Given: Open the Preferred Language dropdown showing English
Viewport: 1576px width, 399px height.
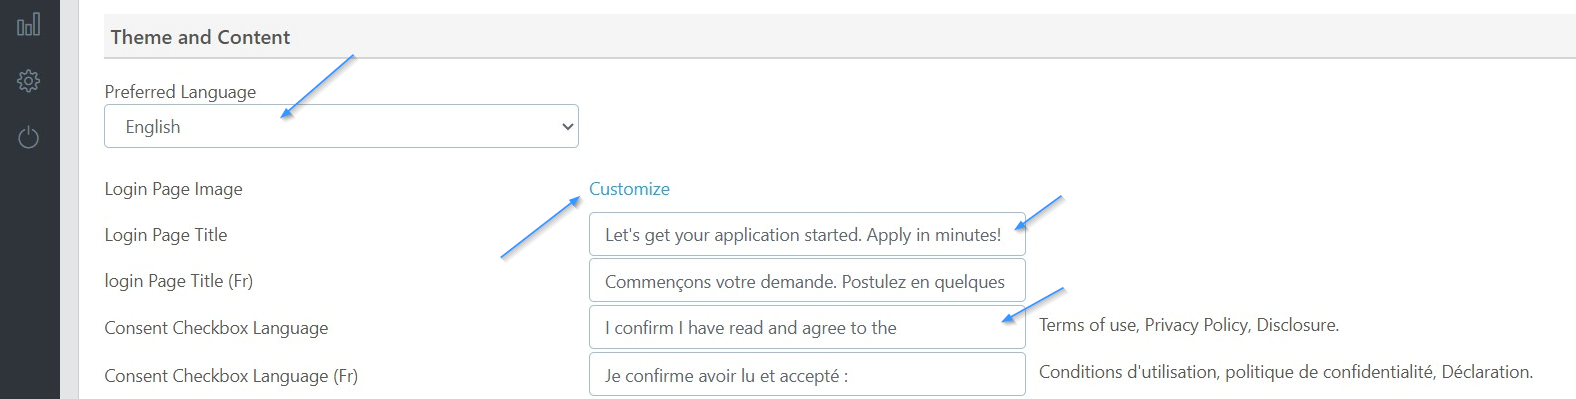Looking at the screenshot, I should coord(341,127).
